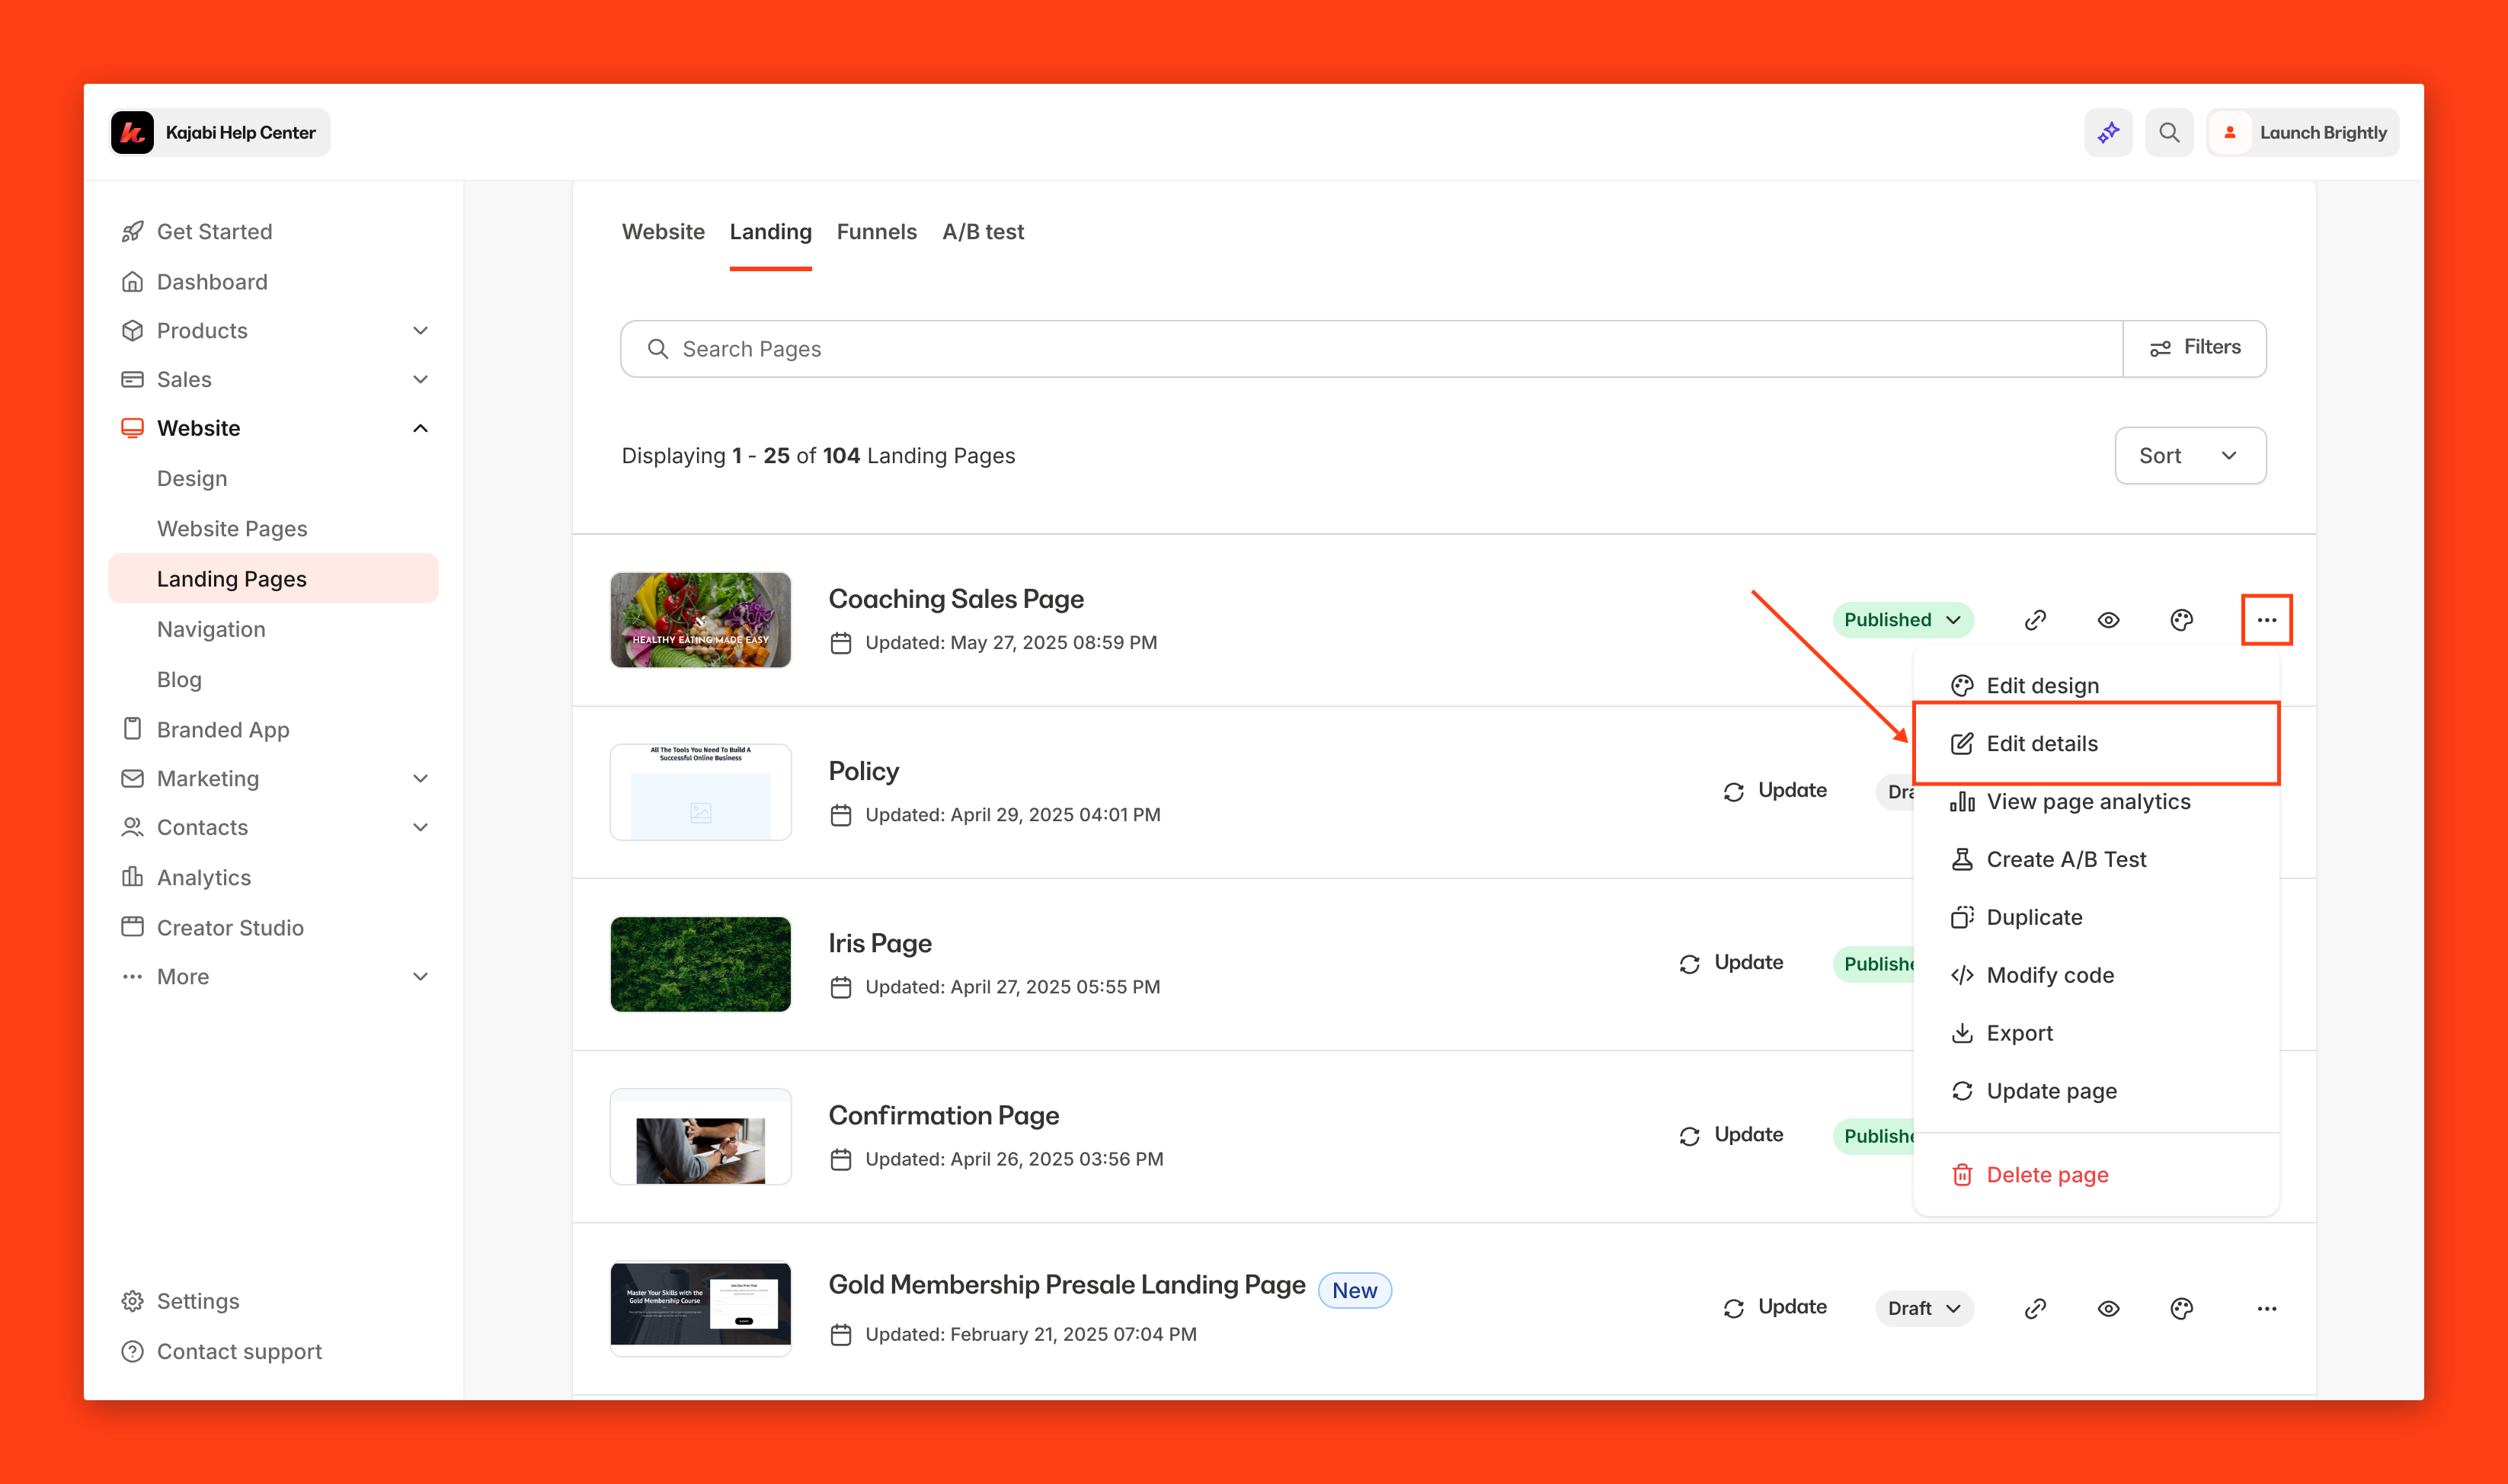The image size is (2508, 1484).
Task: Open palette design icon for Coaching Sales Page
Action: (x=2181, y=620)
